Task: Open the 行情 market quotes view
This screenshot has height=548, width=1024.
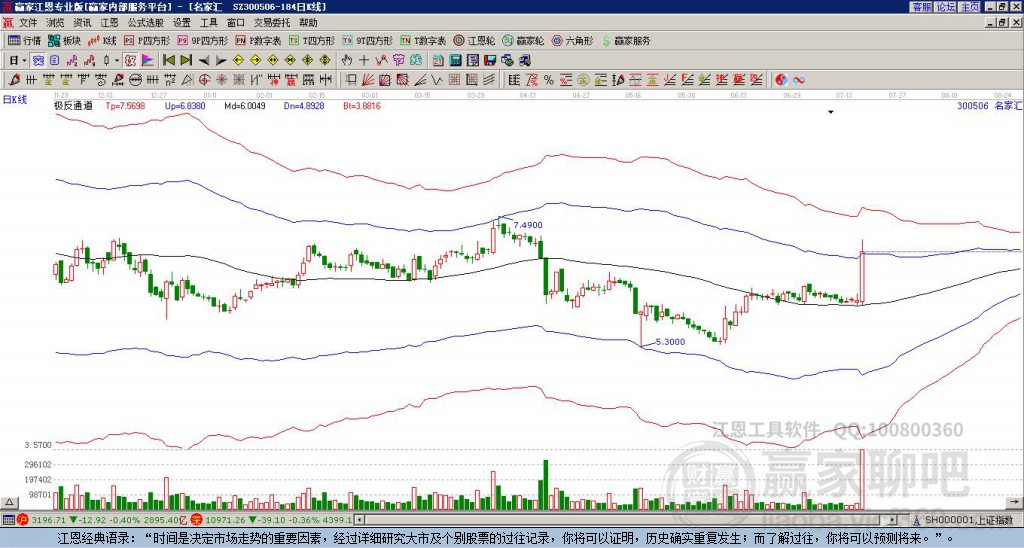Action: coord(24,40)
